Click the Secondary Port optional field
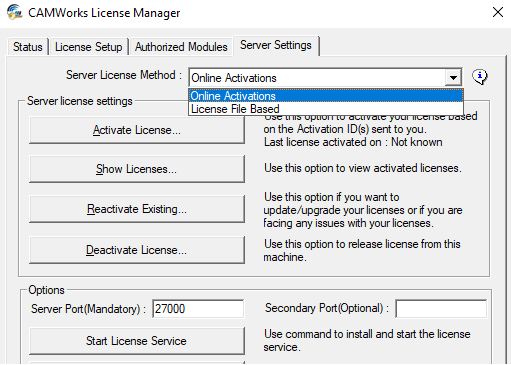The height and width of the screenshot is (365, 511). [x=441, y=309]
